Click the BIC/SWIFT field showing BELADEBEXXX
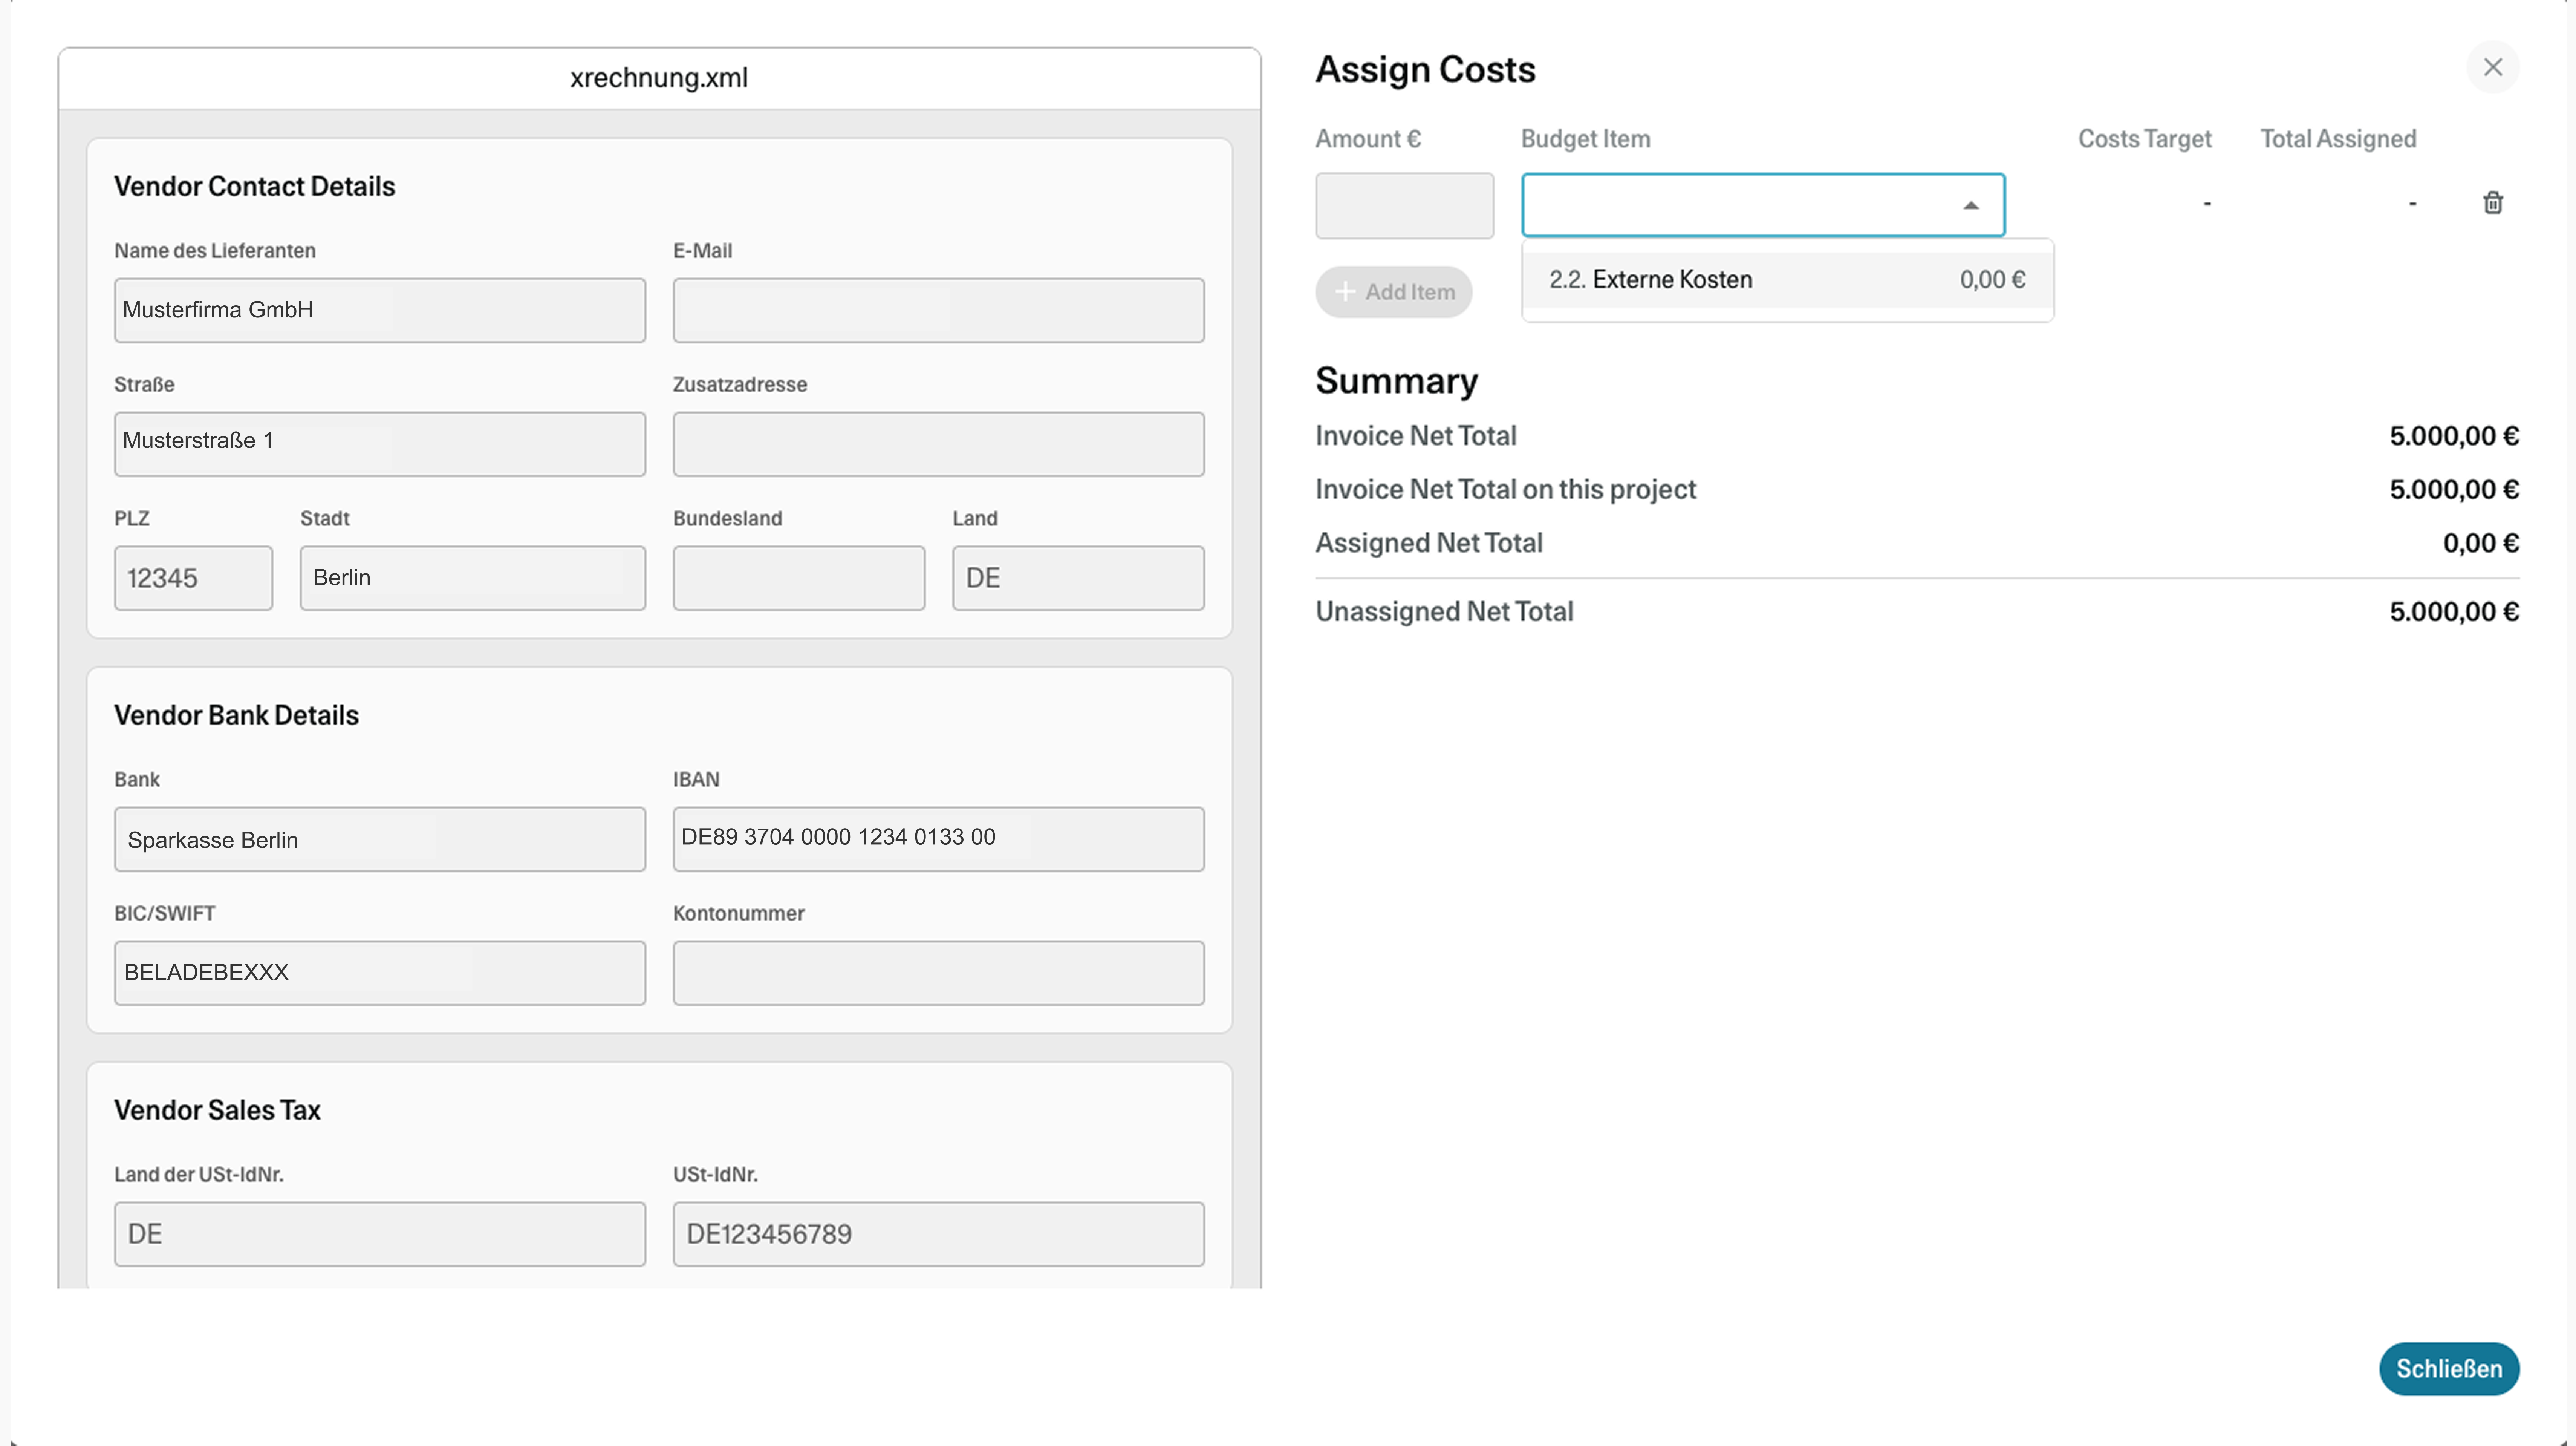This screenshot has width=2576, height=1446. (379, 973)
